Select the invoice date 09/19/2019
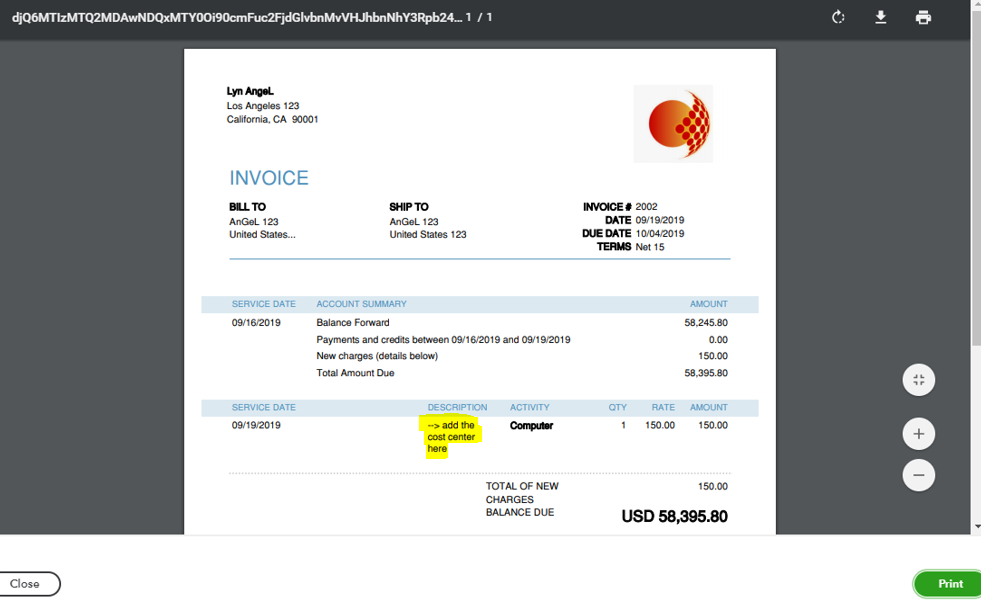The width and height of the screenshot is (981, 611). point(660,220)
